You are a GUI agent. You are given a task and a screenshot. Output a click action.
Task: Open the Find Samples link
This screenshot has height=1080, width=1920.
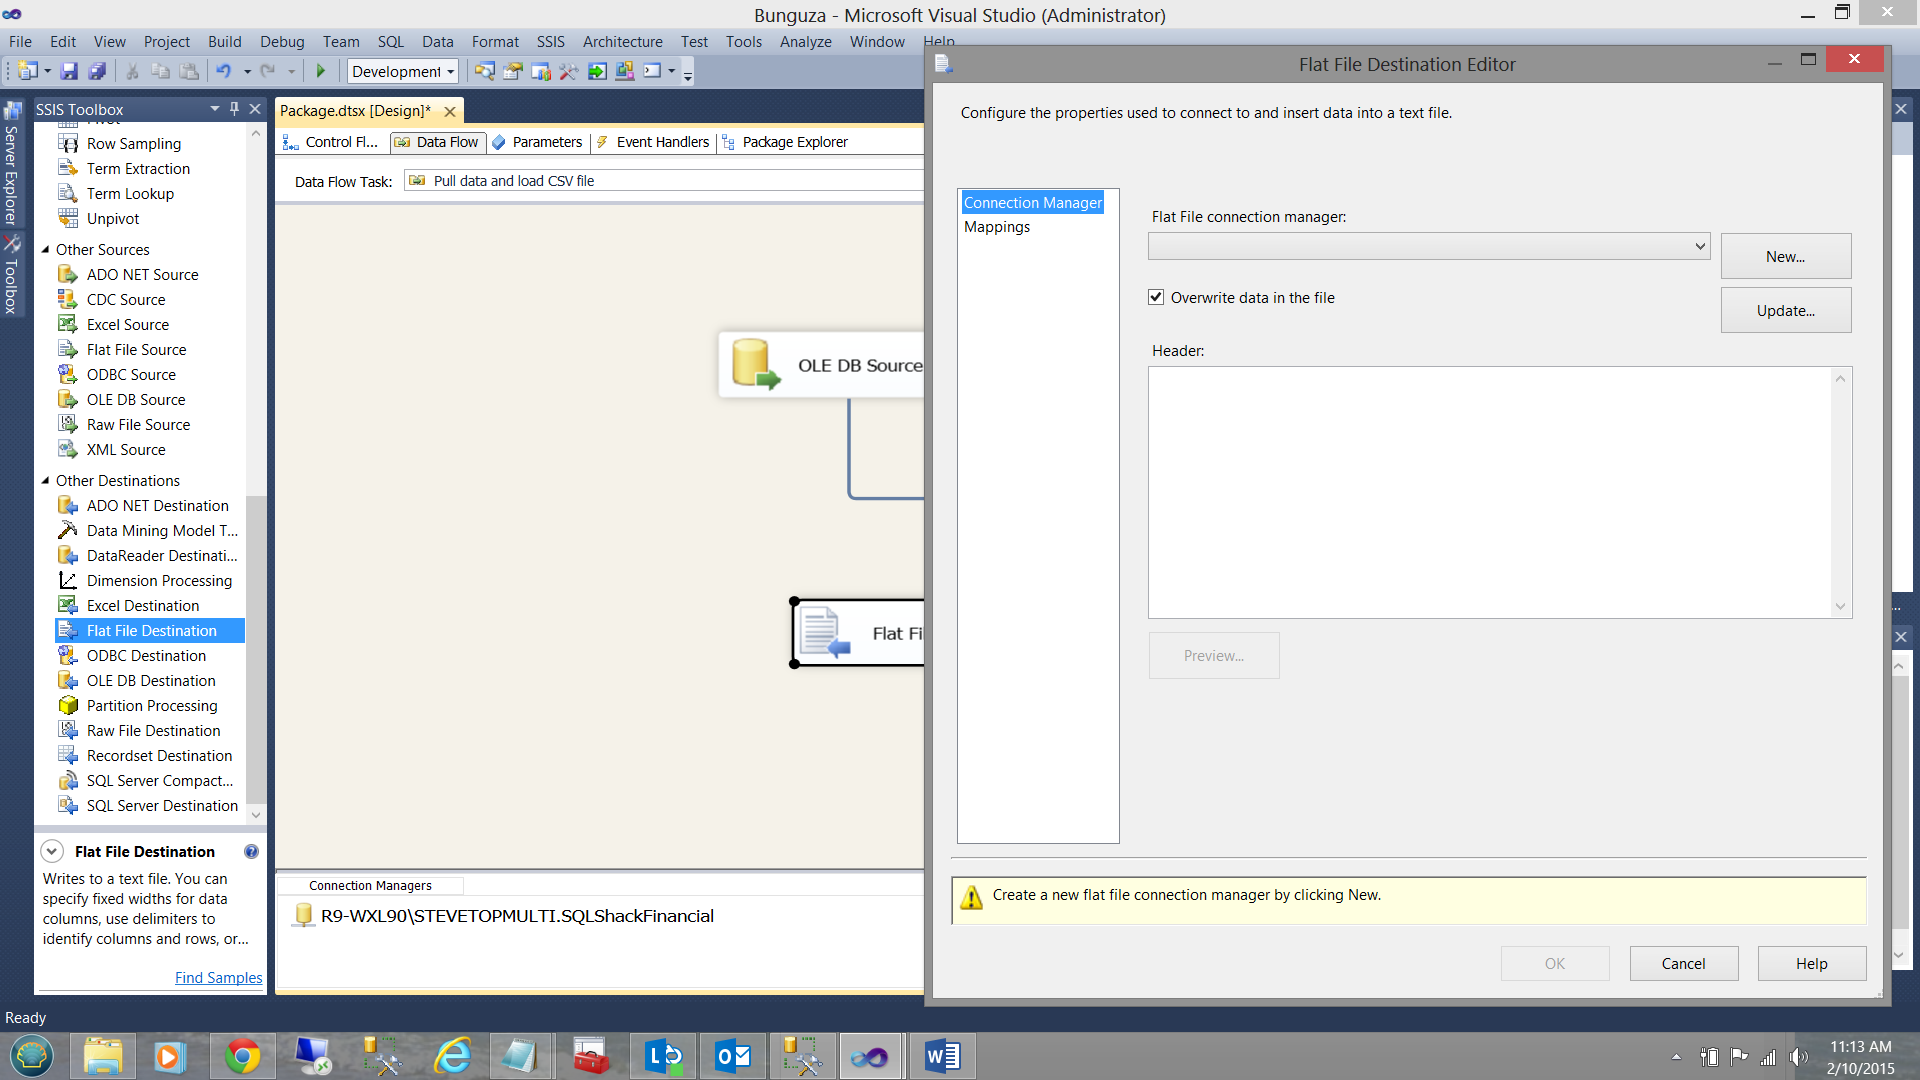tap(218, 978)
